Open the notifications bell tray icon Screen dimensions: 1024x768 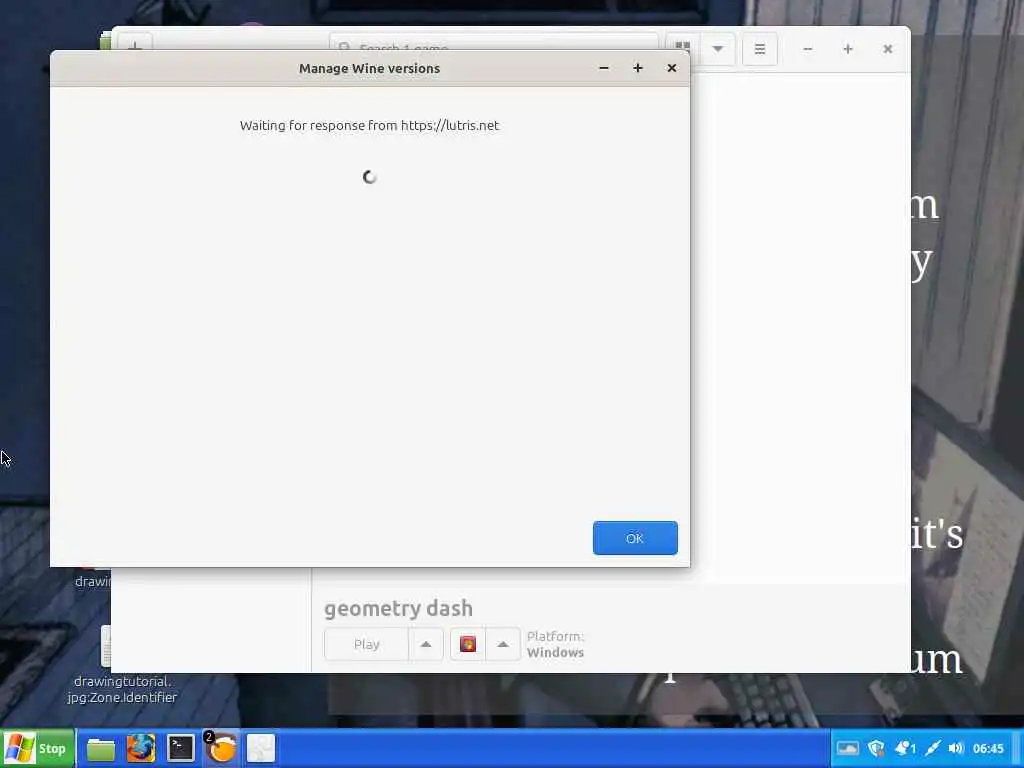tap(905, 748)
